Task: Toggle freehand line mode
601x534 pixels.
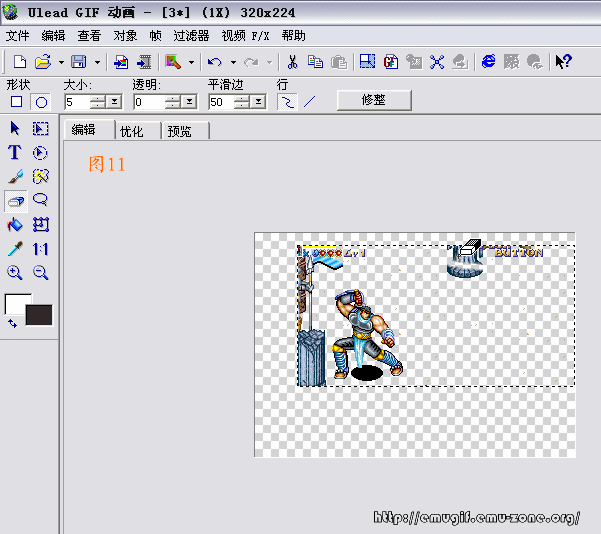Action: 287,102
